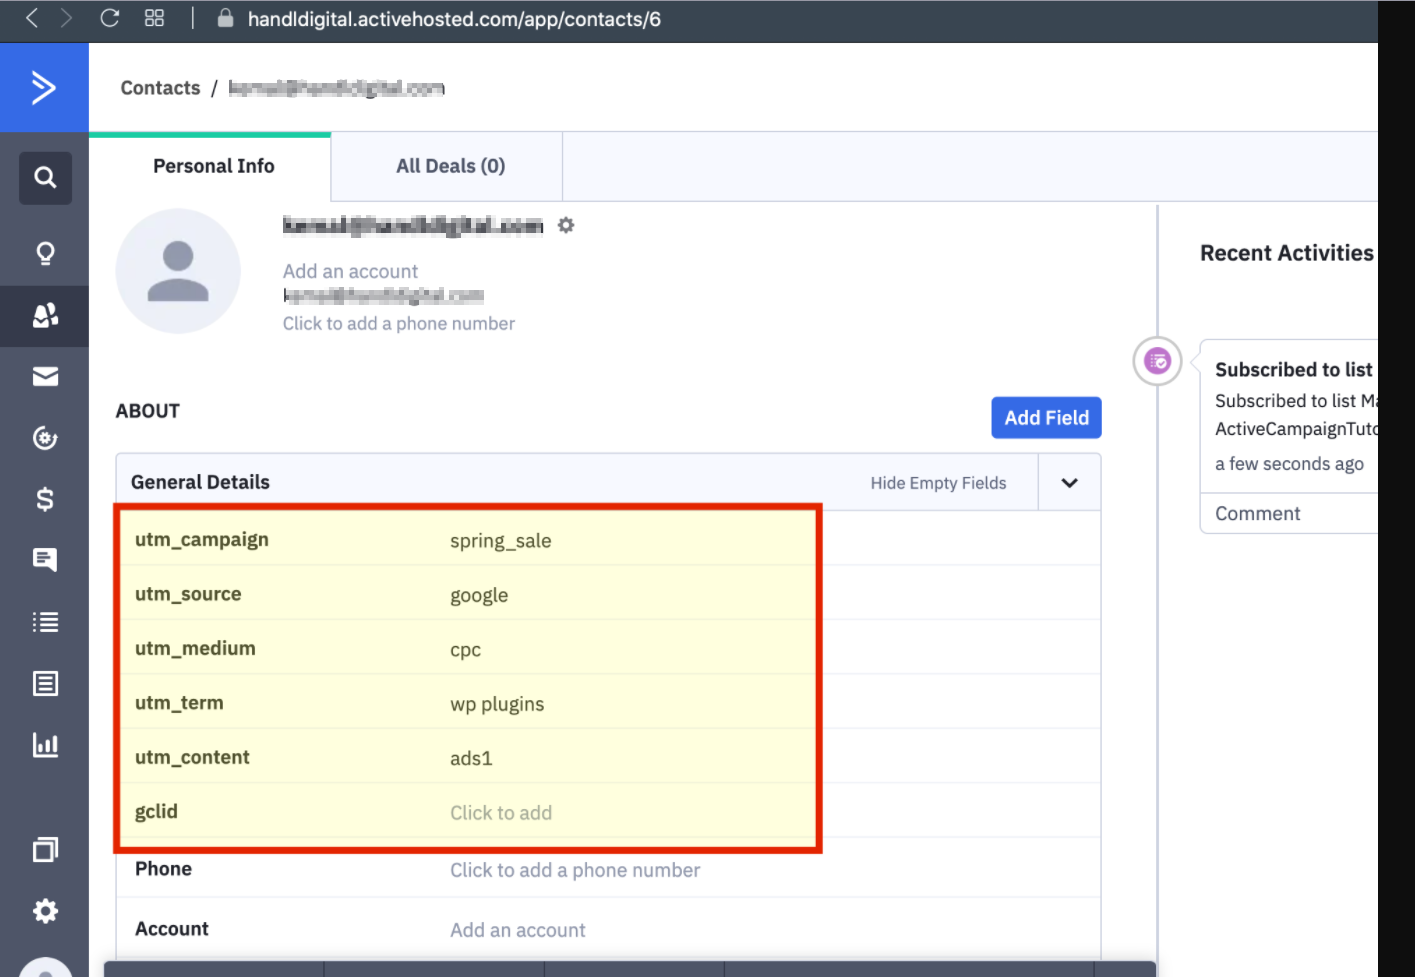The height and width of the screenshot is (977, 1415).
Task: Open Automations icon in sidebar
Action: tap(45, 438)
